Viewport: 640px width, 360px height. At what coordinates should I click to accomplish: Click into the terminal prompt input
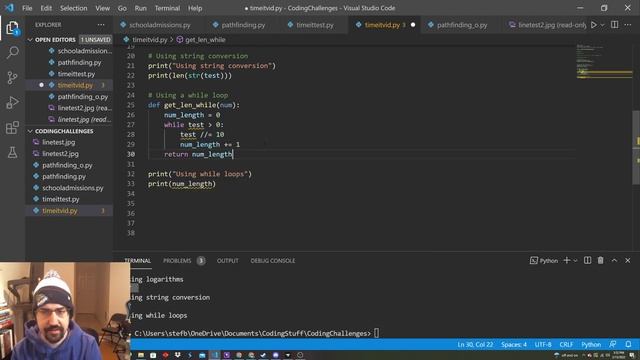coord(376,333)
